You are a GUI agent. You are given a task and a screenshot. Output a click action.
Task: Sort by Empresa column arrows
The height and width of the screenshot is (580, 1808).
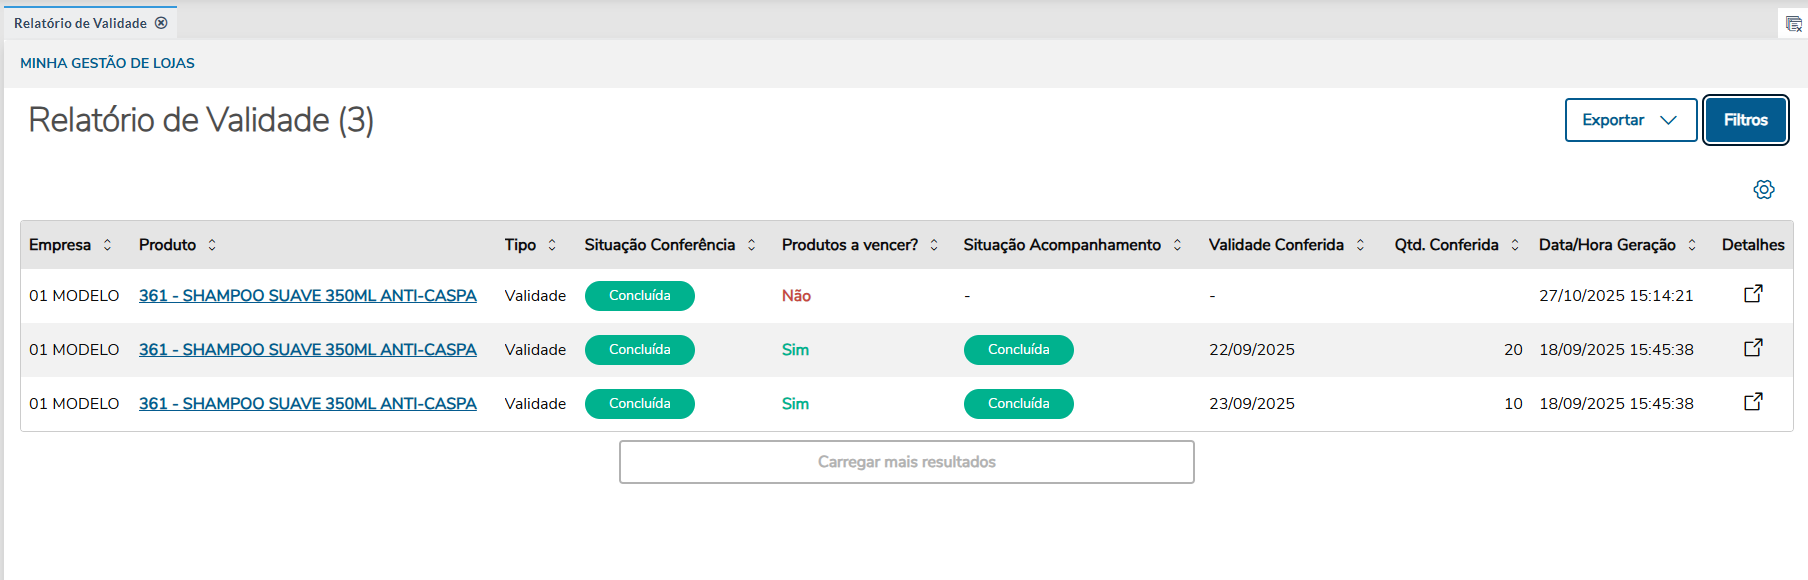107,245
